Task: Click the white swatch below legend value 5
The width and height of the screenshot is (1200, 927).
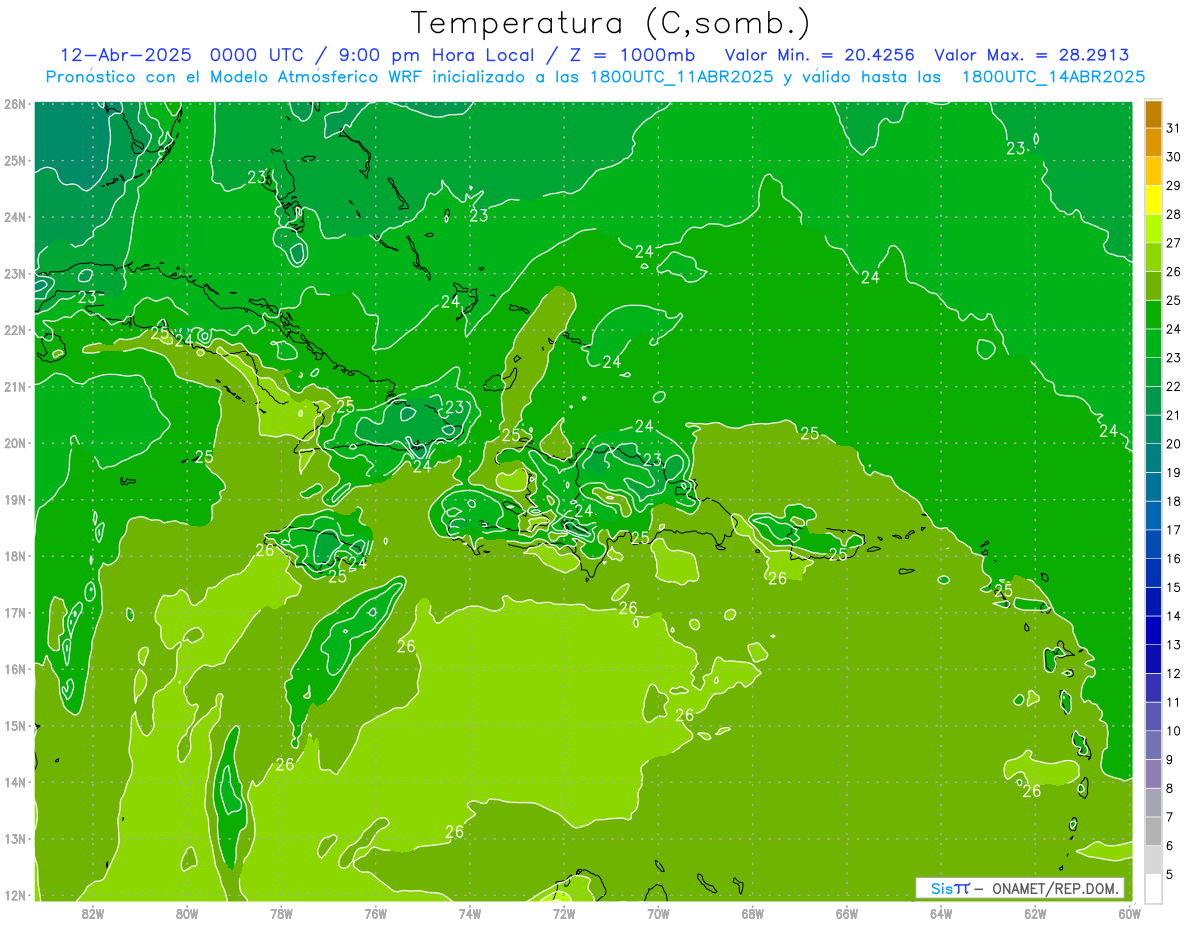Action: 1153,888
